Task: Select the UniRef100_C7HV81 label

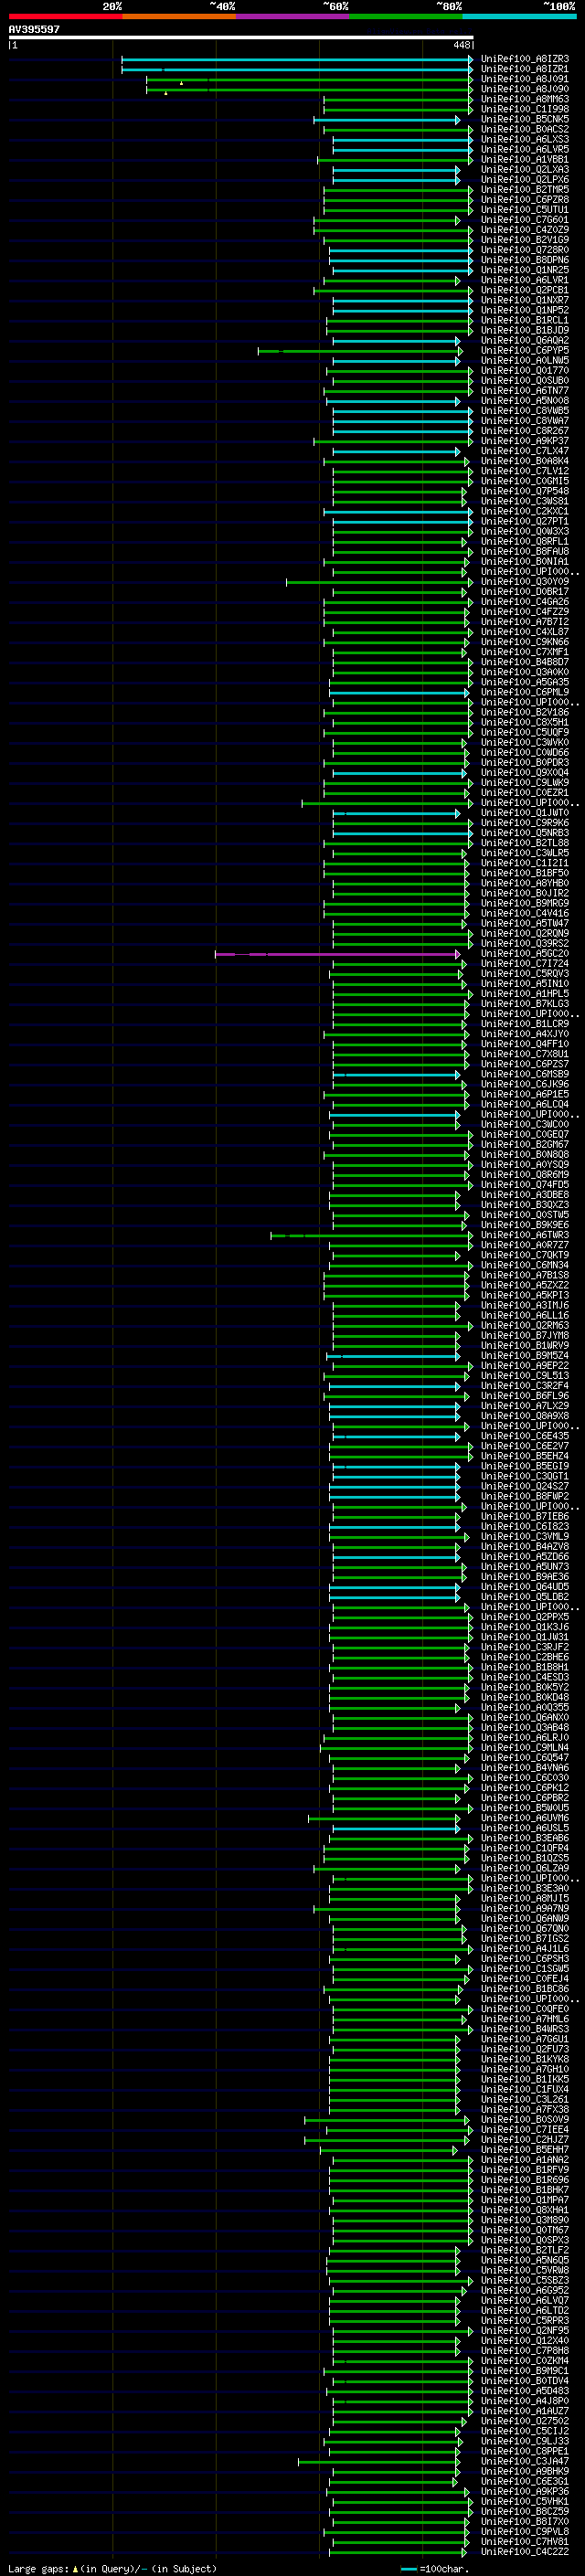Action: click(x=525, y=2541)
